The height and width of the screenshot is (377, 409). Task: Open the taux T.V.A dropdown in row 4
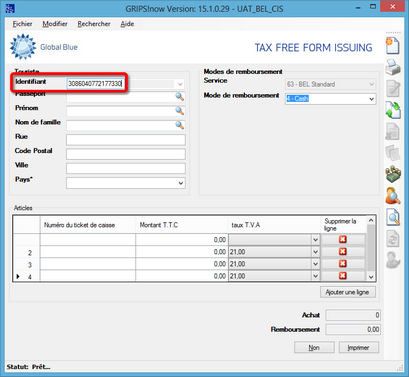point(315,276)
